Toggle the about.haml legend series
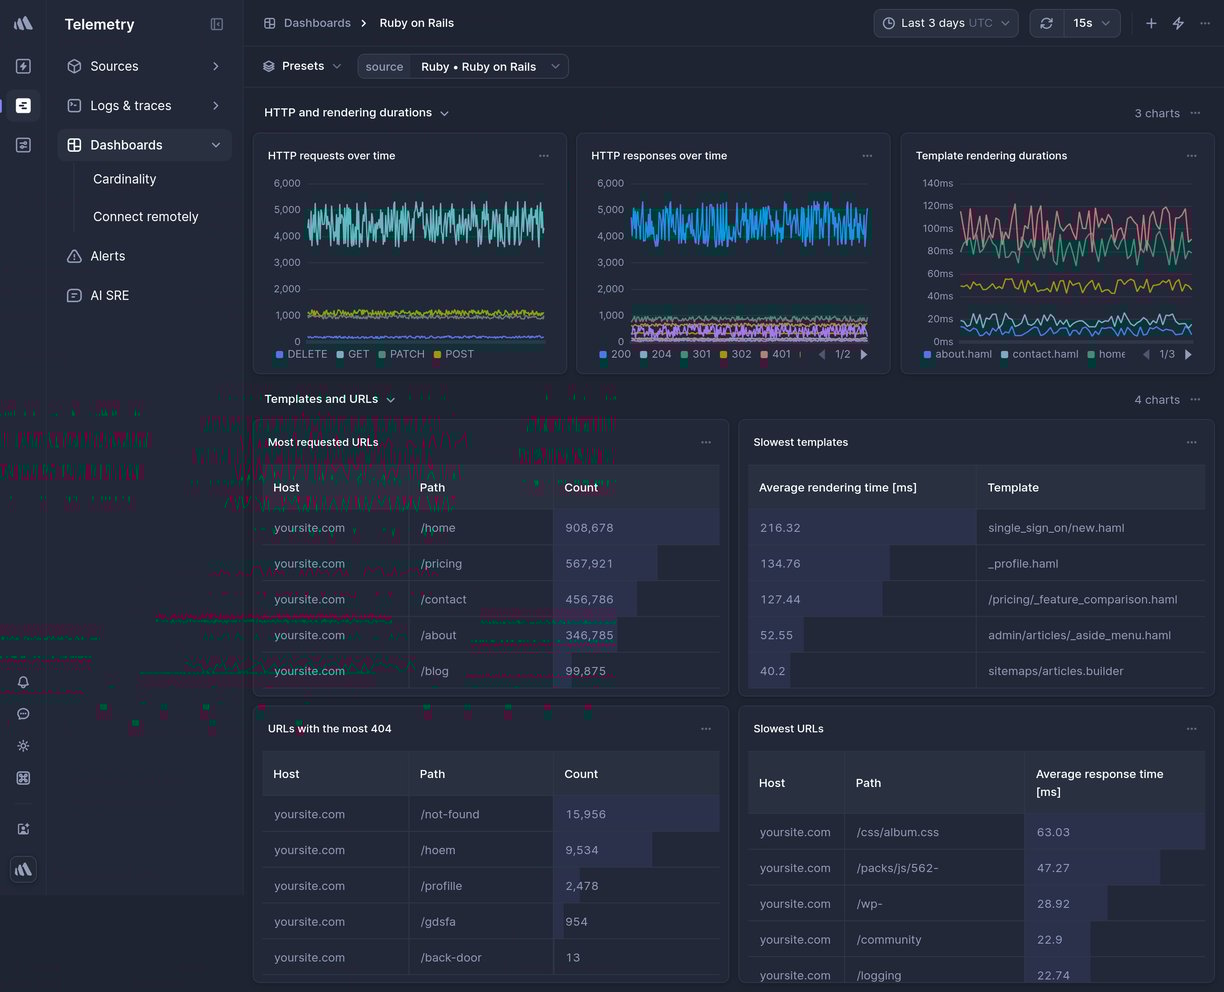1224x992 pixels. (x=957, y=354)
